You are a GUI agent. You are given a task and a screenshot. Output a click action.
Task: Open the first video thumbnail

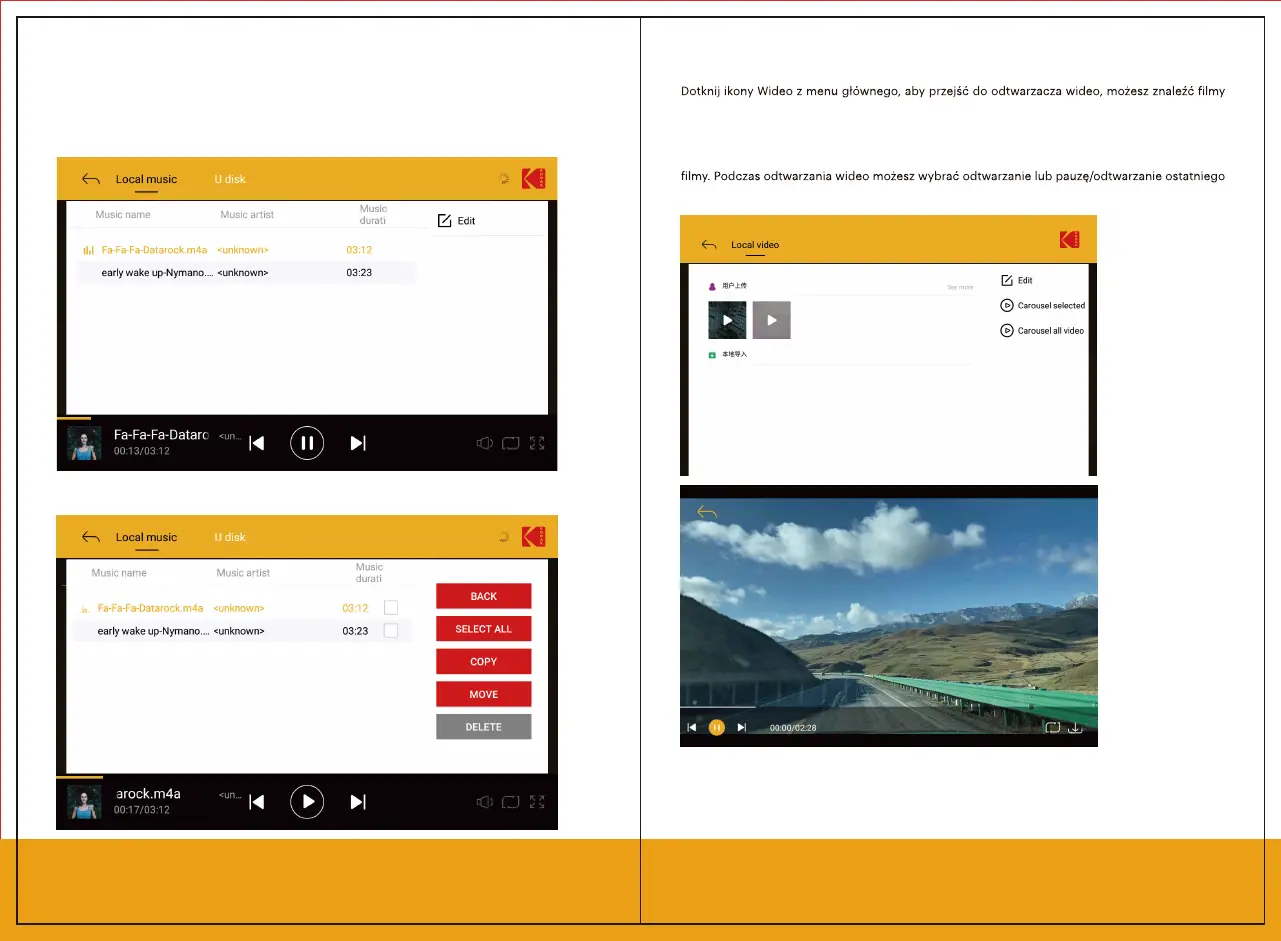click(727, 320)
